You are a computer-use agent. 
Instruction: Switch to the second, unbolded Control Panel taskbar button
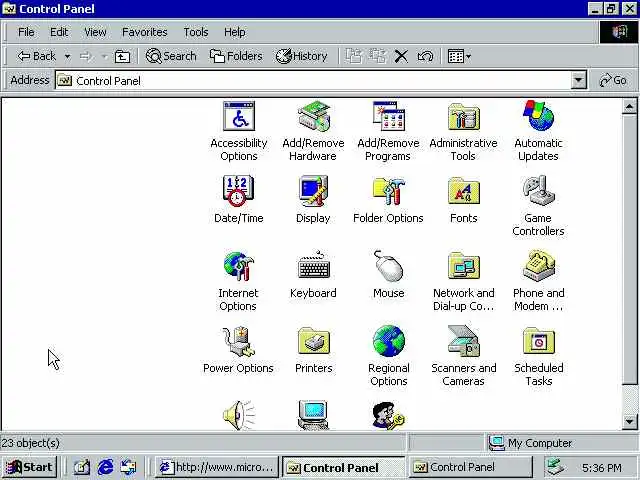click(471, 467)
